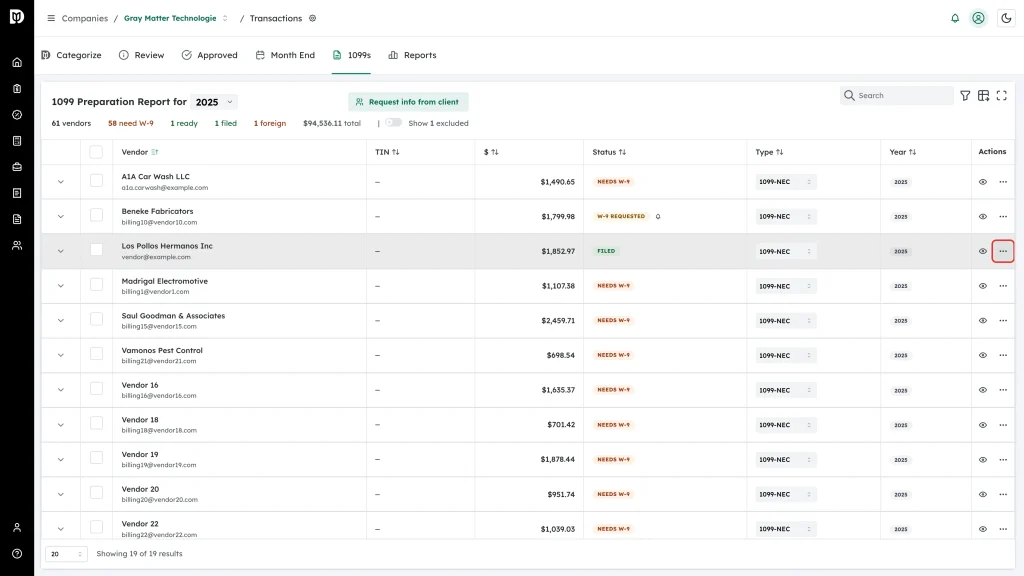Sort by TIN column

coord(396,152)
